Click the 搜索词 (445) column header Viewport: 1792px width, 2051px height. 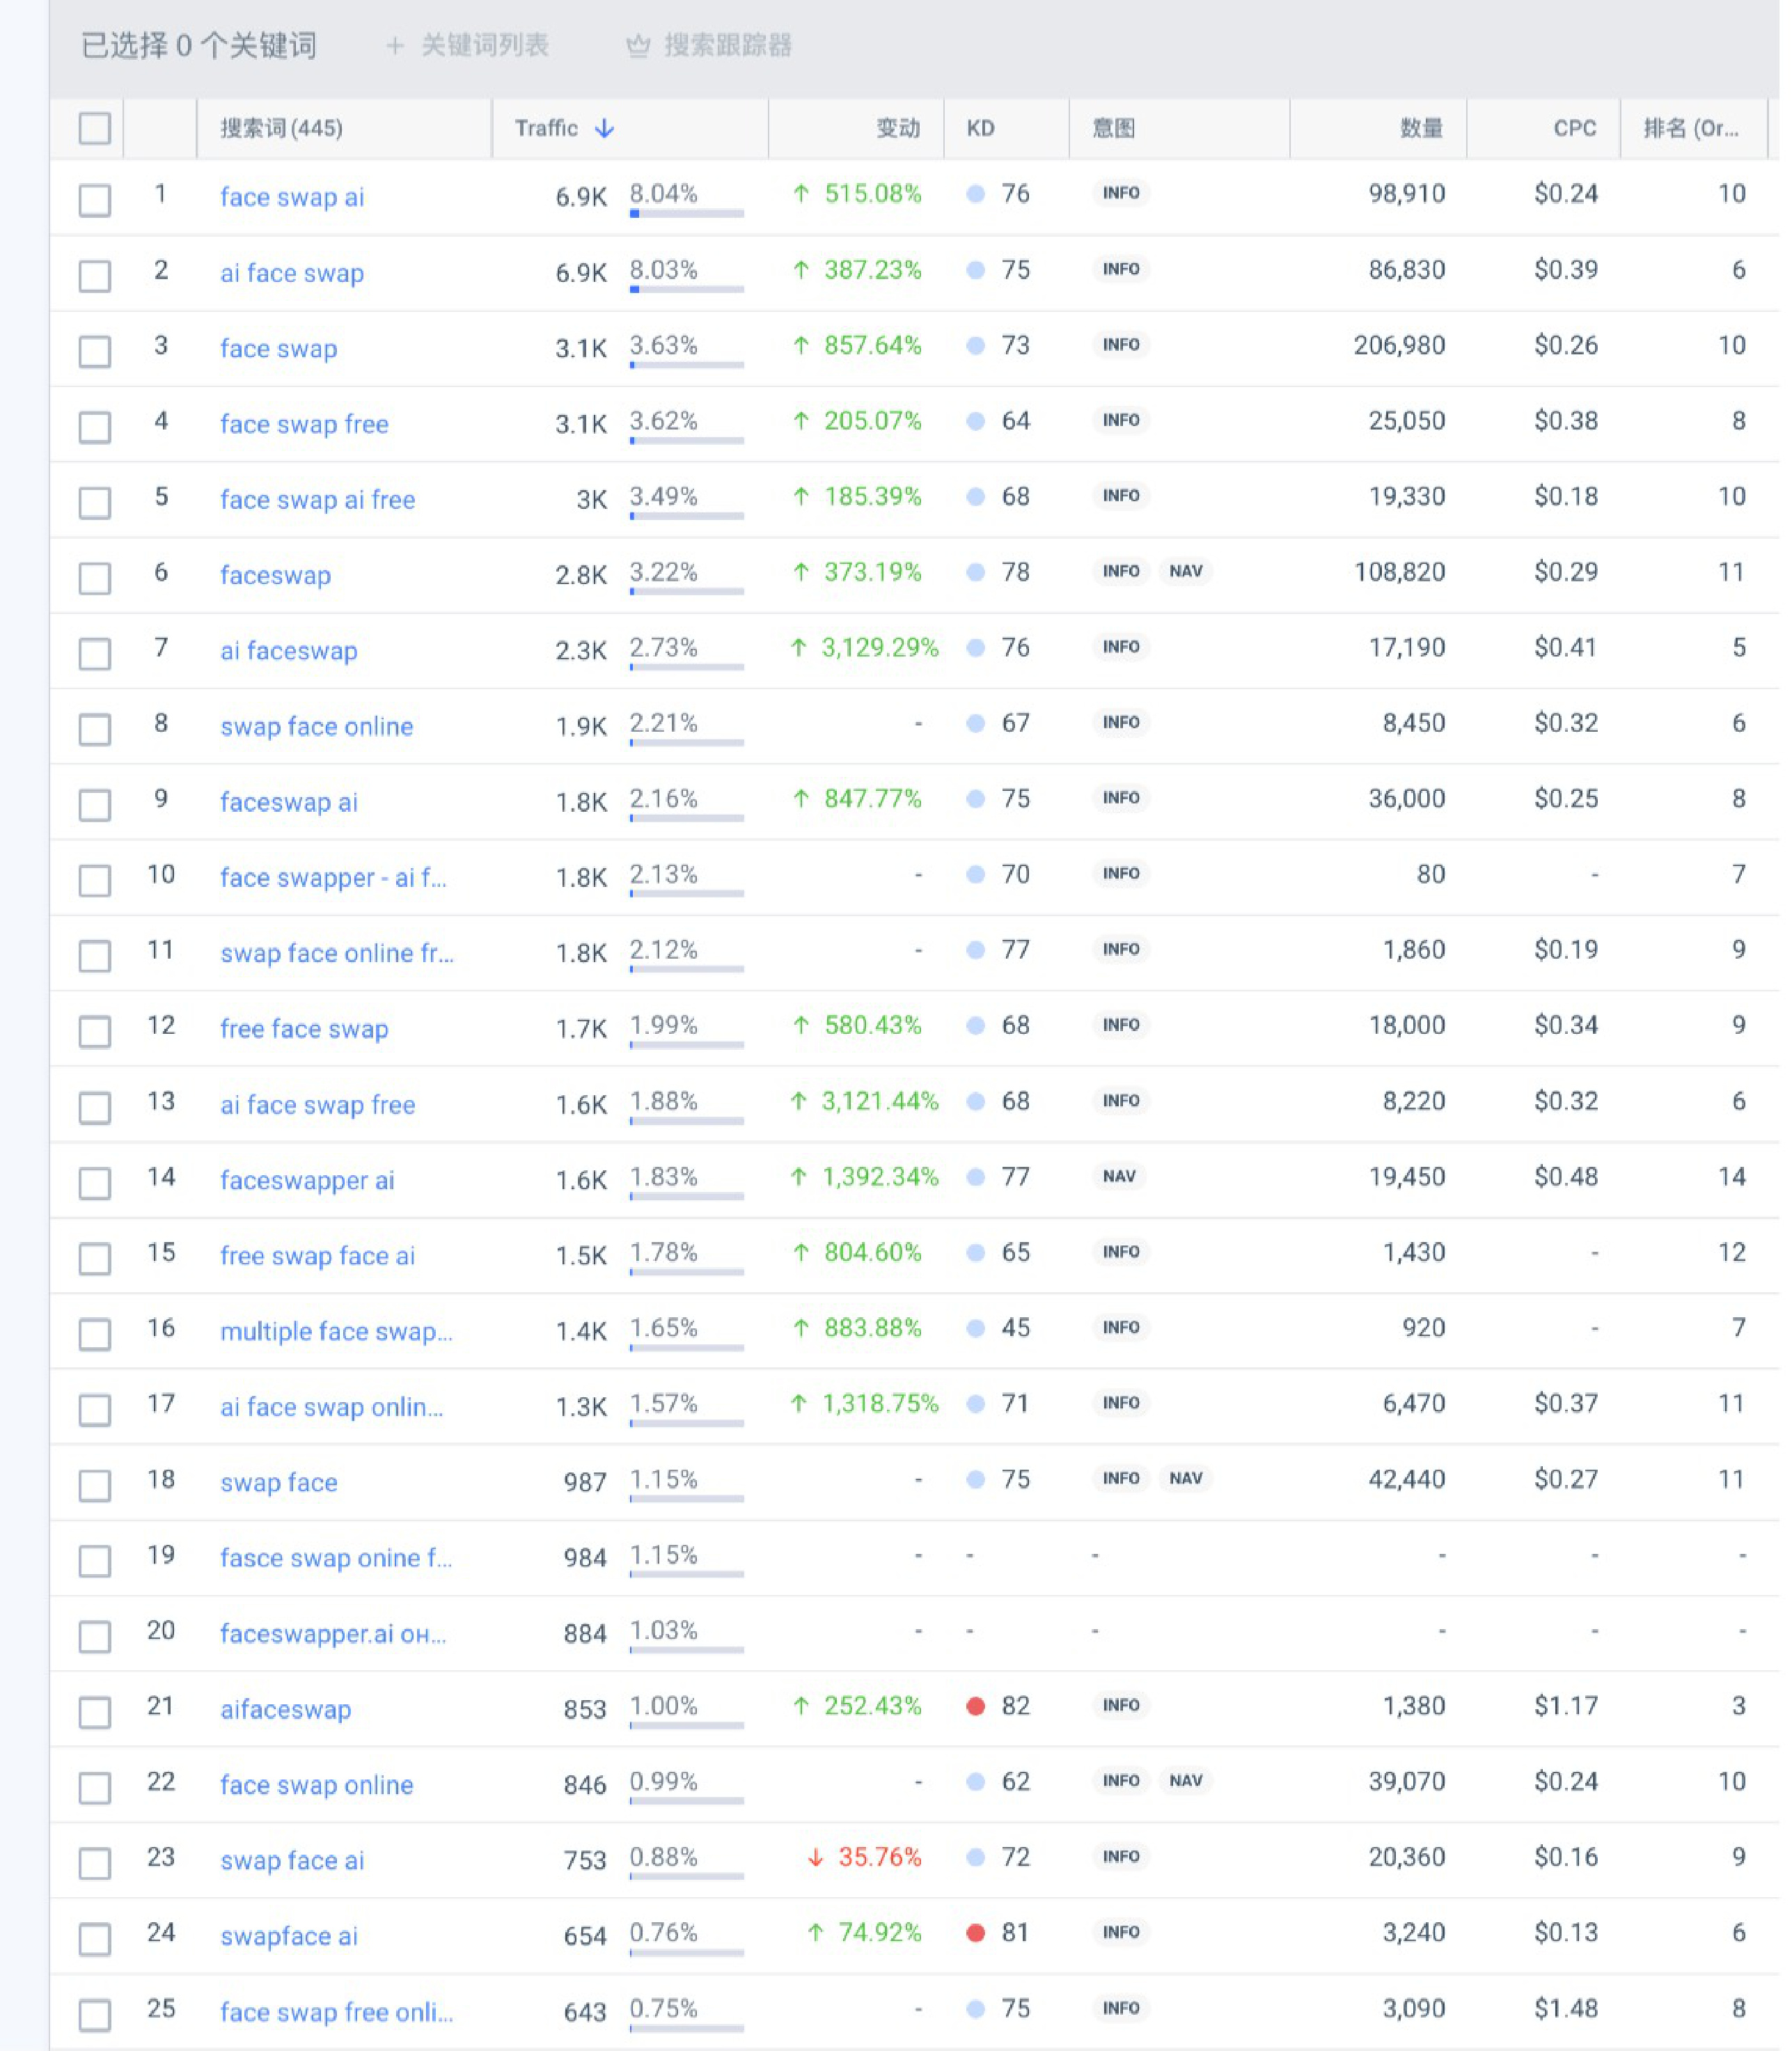pos(281,129)
